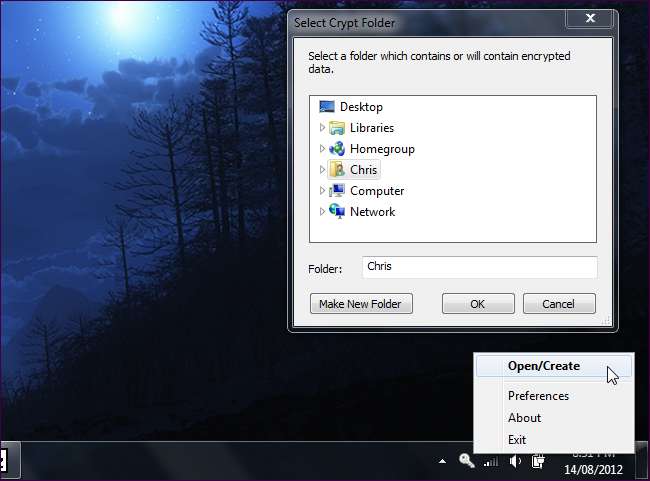Choose Open/Create from tray menu

click(543, 366)
